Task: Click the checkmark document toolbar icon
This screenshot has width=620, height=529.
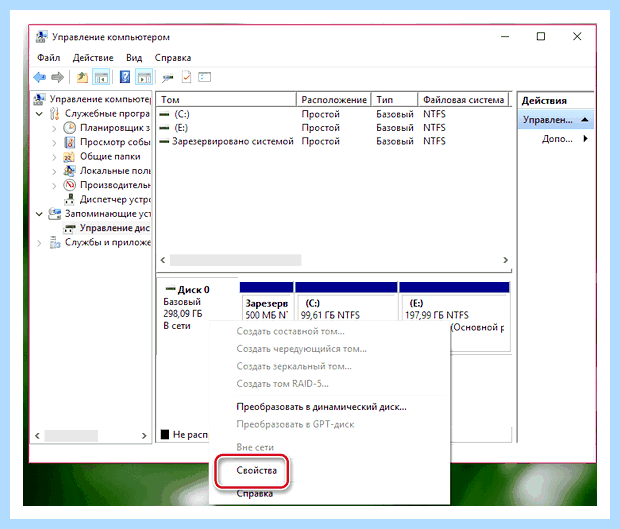Action: coord(186,77)
